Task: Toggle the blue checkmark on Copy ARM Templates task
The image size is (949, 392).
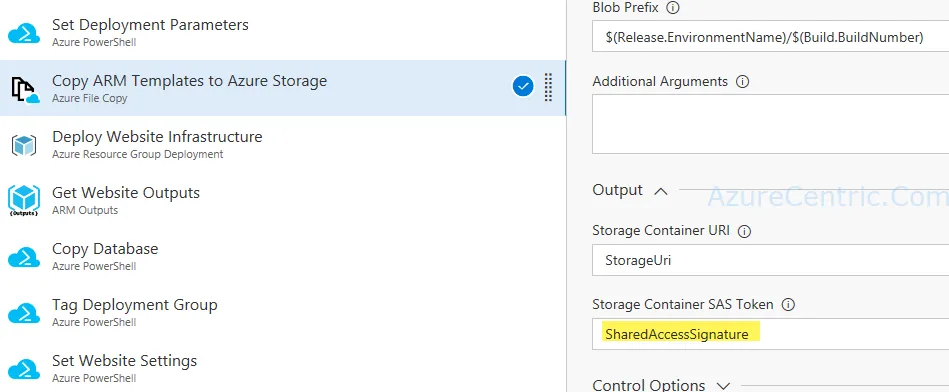Action: pos(523,87)
